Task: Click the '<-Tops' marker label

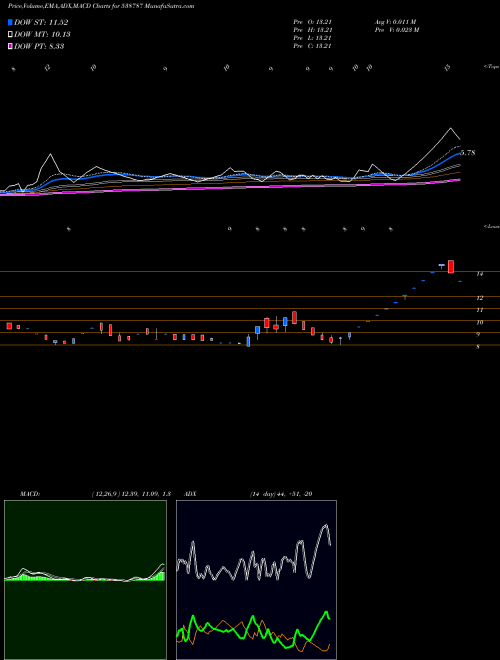Action: point(491,67)
